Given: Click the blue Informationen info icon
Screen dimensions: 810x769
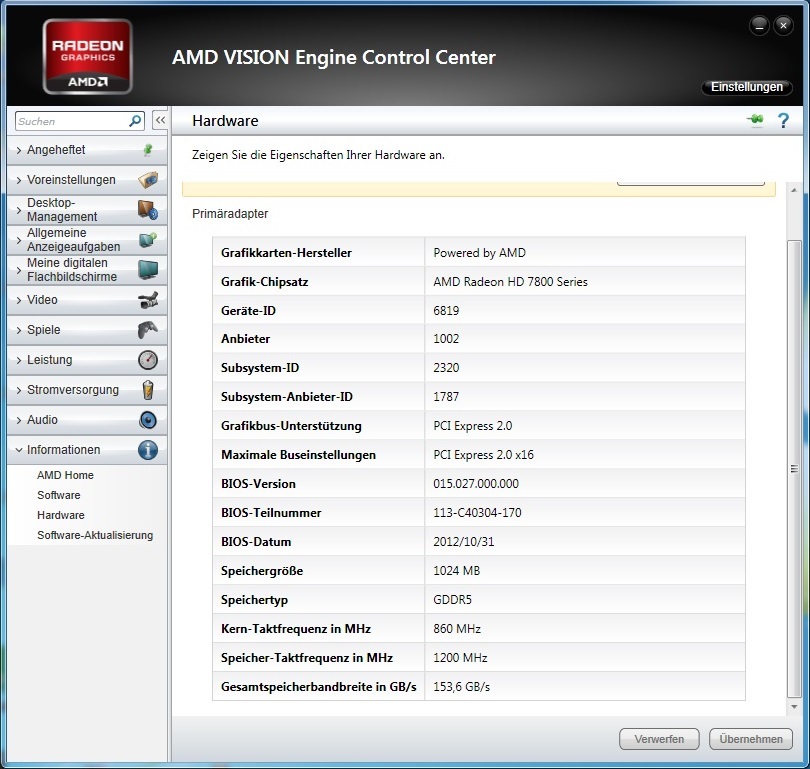Looking at the screenshot, I should click(x=148, y=450).
